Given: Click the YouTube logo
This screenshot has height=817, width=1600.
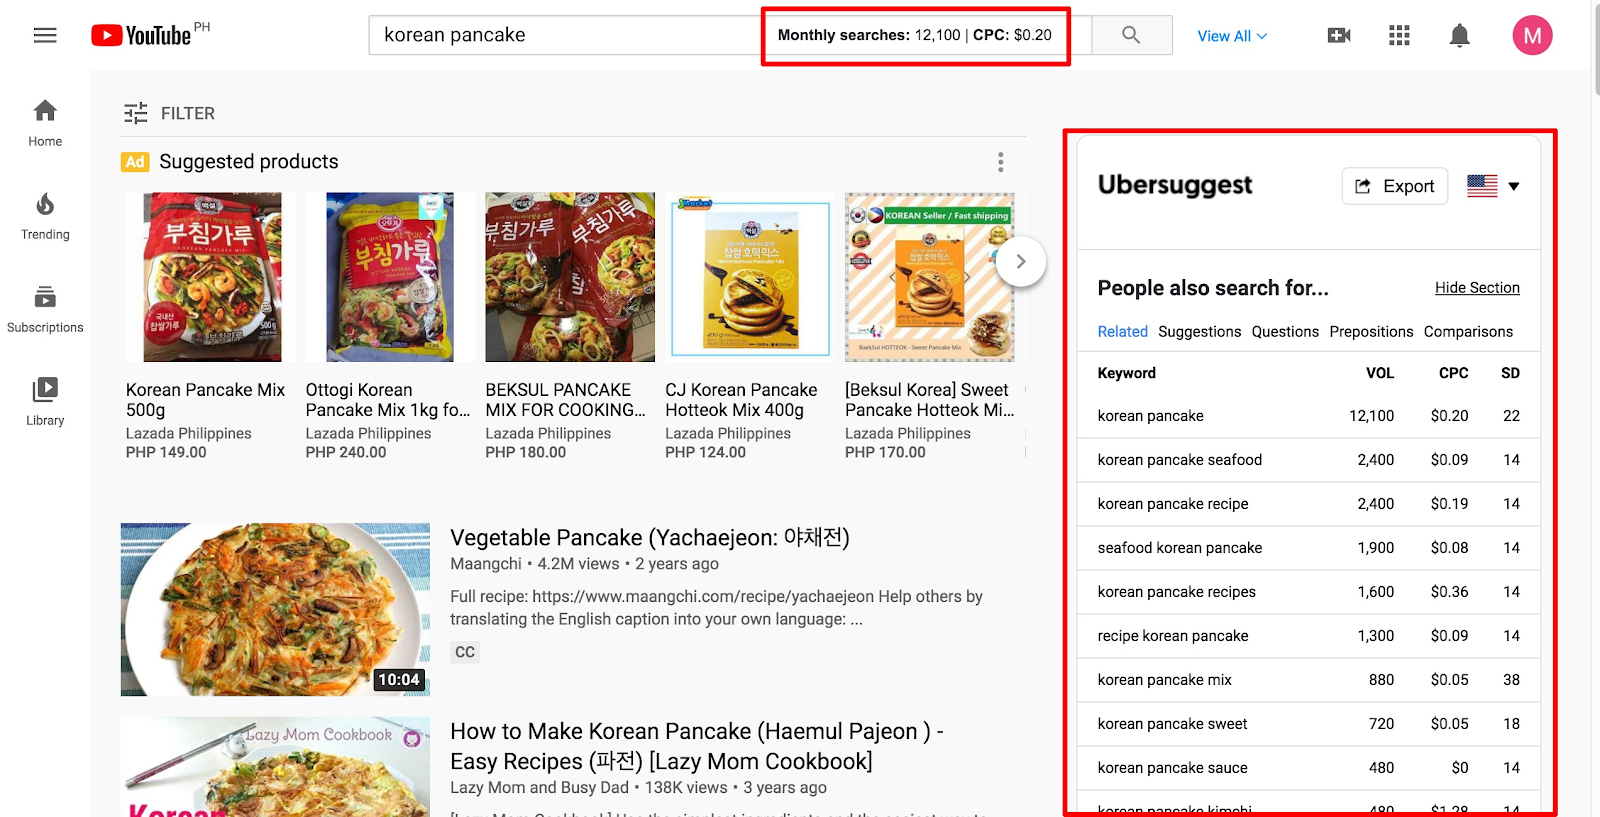Looking at the screenshot, I should pos(141,35).
